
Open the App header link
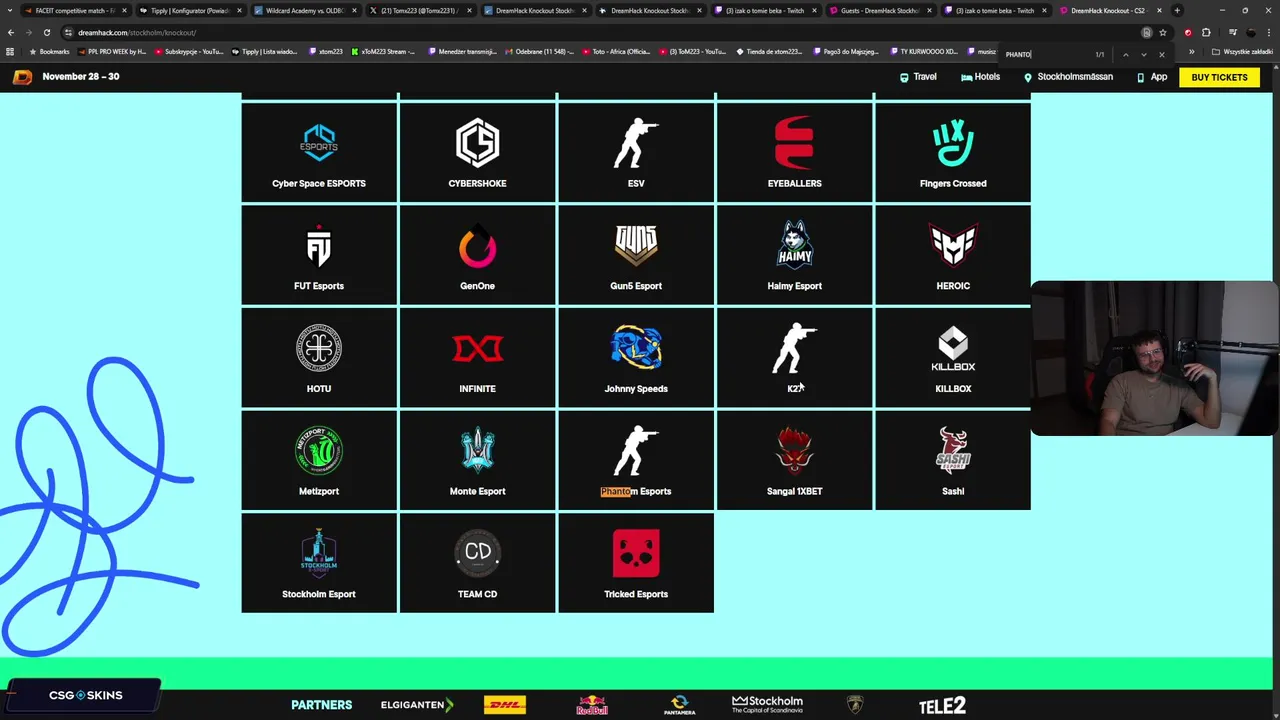click(x=1152, y=77)
